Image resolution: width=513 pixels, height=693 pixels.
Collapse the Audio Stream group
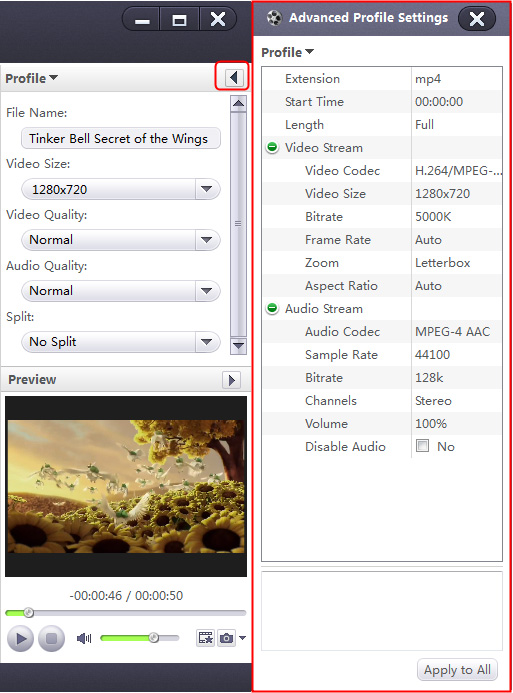(x=272, y=308)
